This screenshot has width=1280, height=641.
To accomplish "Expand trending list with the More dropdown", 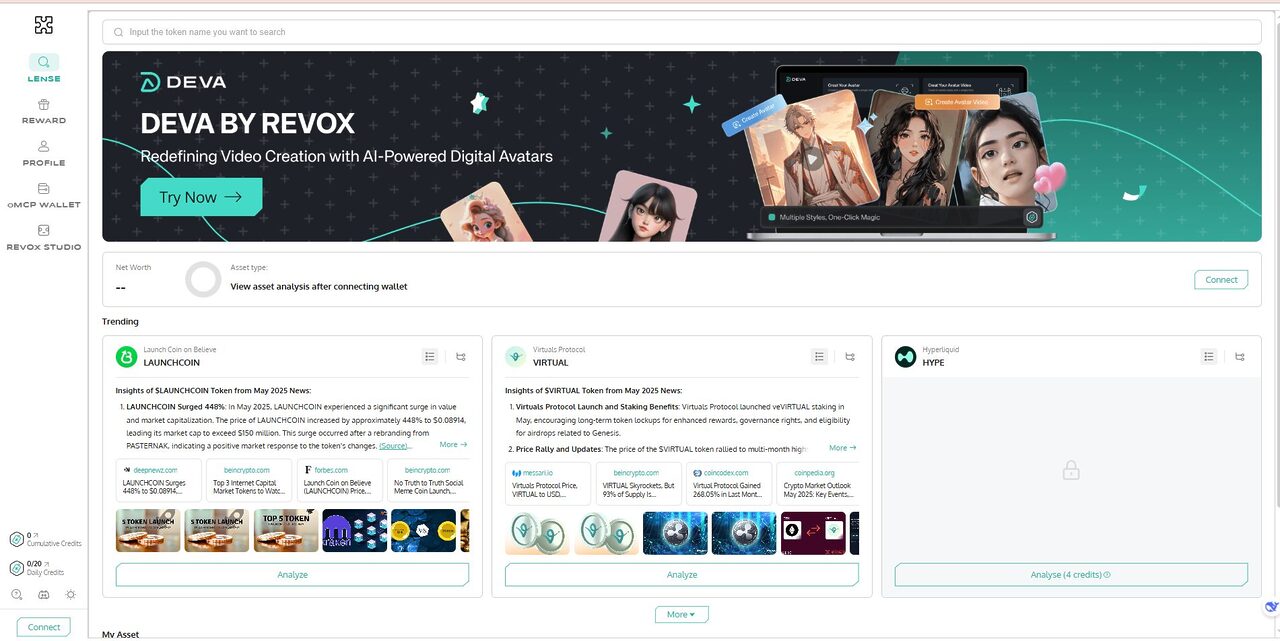I will click(682, 614).
